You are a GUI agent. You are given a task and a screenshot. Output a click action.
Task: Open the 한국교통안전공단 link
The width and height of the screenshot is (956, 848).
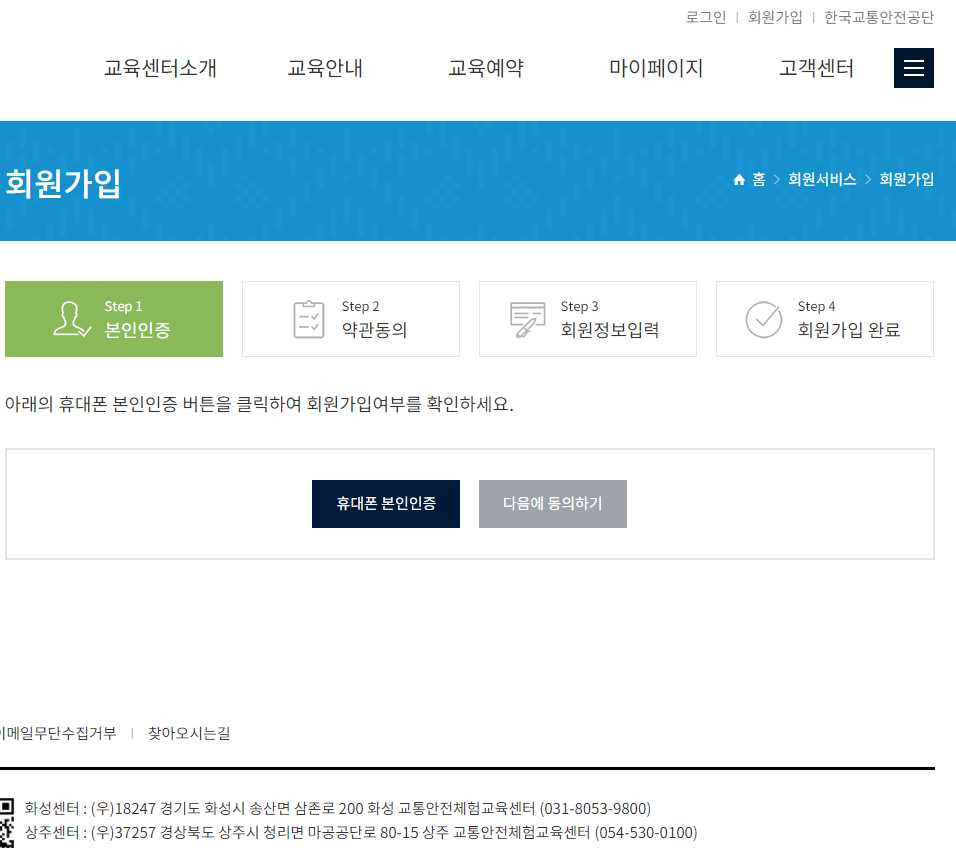coord(879,17)
